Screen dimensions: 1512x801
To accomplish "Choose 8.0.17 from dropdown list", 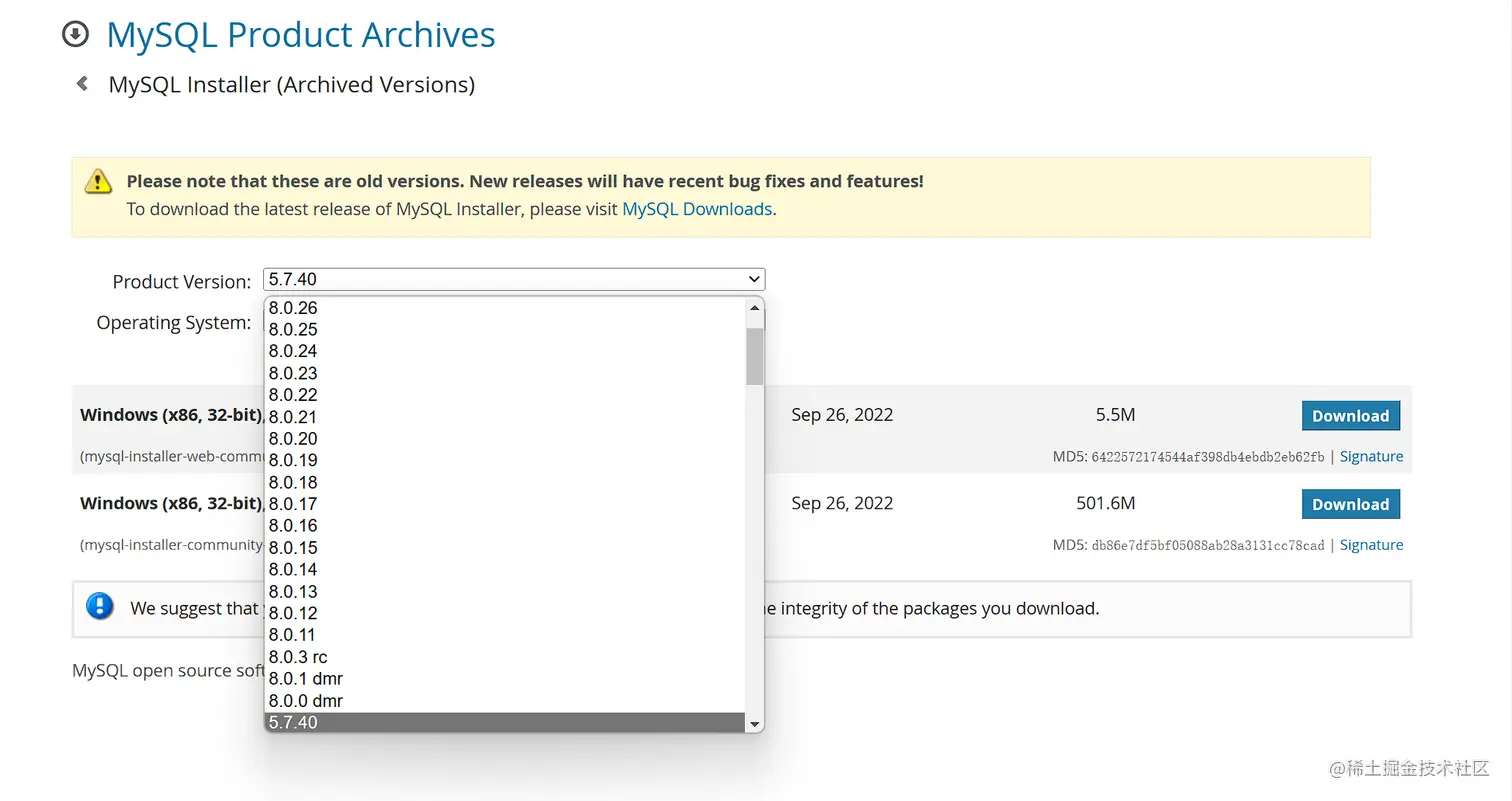I will click(505, 504).
